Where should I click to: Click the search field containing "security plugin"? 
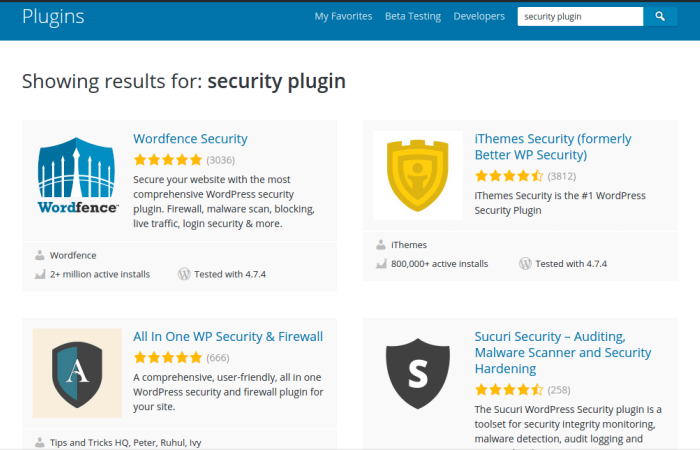coord(580,16)
